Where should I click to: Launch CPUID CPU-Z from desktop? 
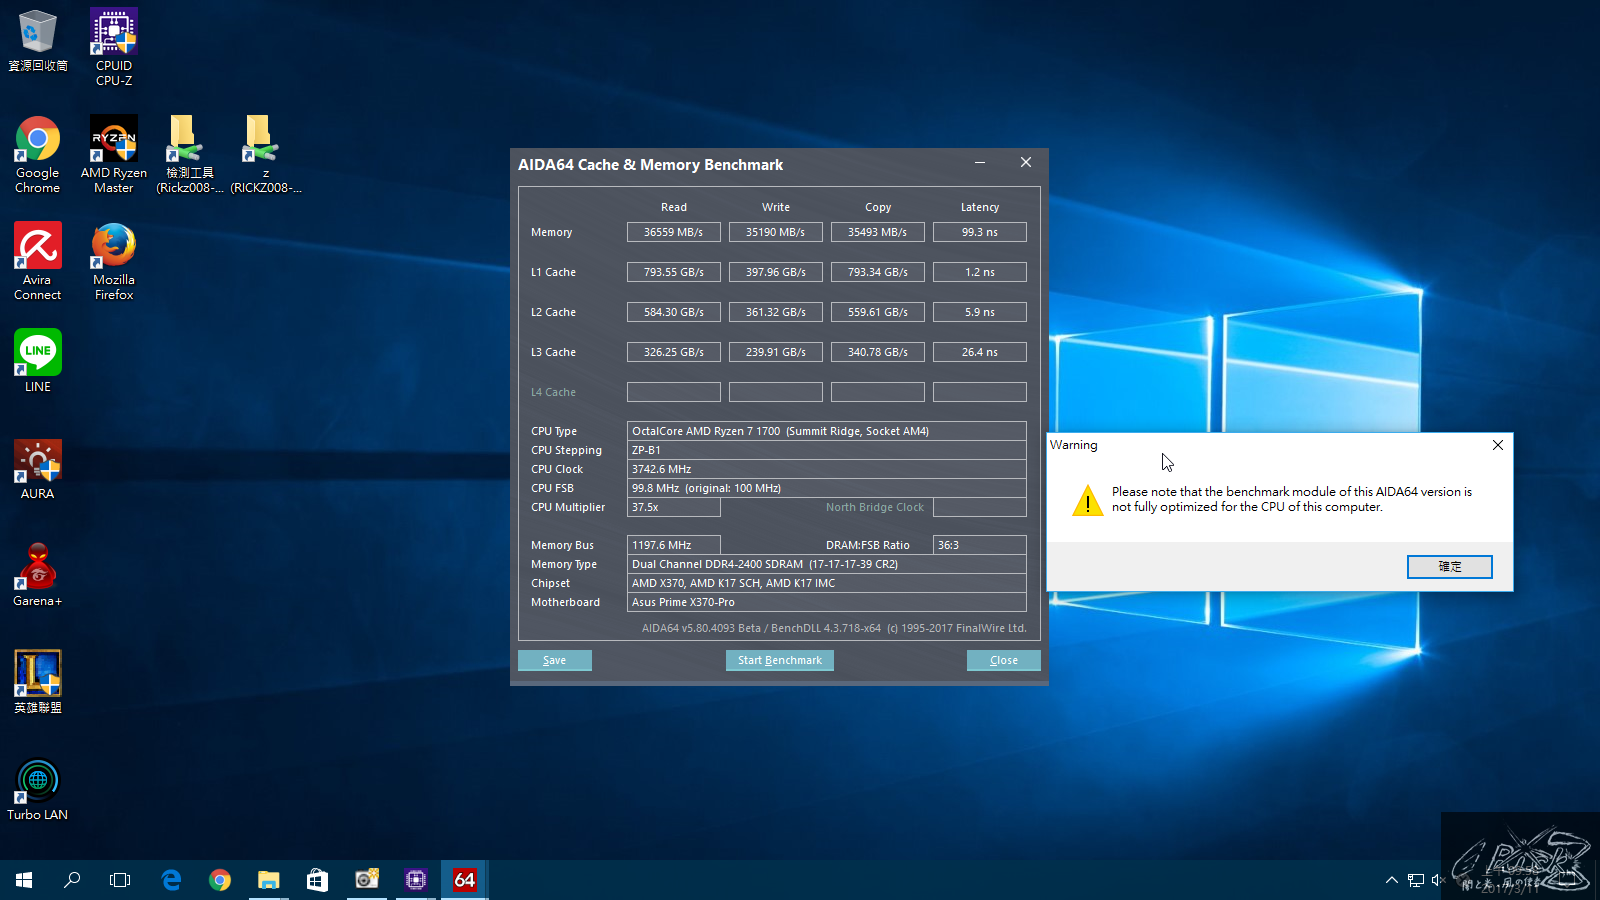tap(114, 47)
